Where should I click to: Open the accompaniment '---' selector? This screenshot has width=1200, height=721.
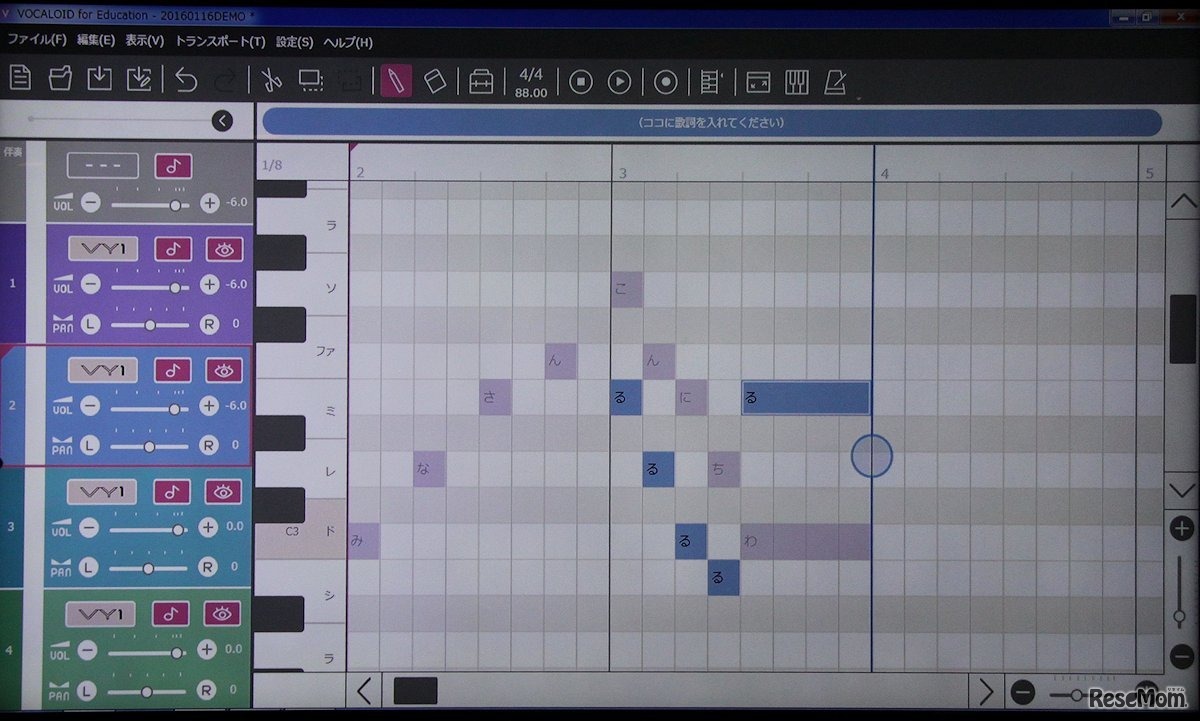coord(102,166)
